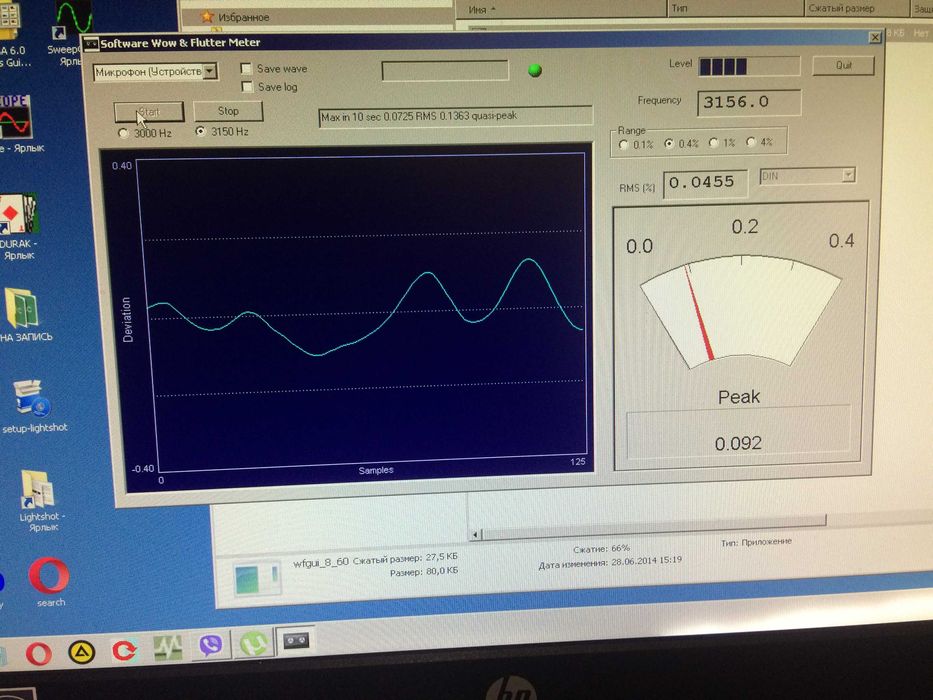Open the Opera browser taskbar icon

coord(38,654)
